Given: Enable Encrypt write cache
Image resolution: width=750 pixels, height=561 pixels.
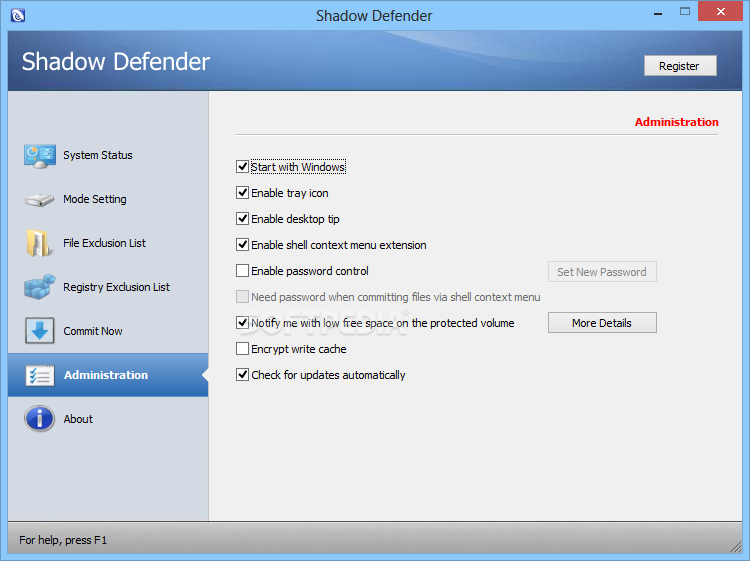Looking at the screenshot, I should [x=243, y=349].
